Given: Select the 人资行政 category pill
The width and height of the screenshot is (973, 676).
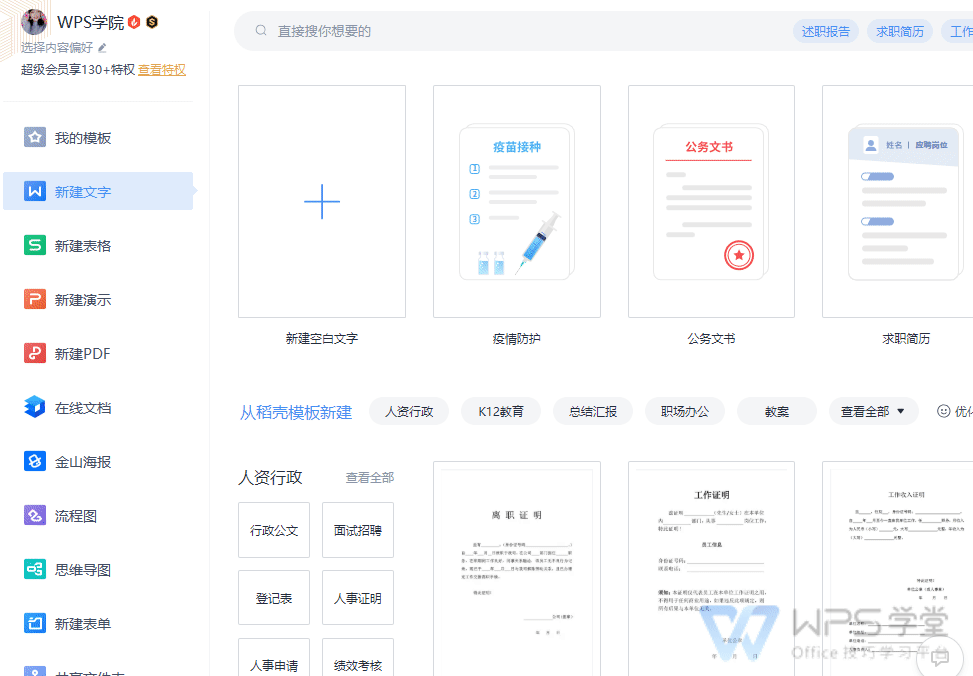Looking at the screenshot, I should pos(409,411).
